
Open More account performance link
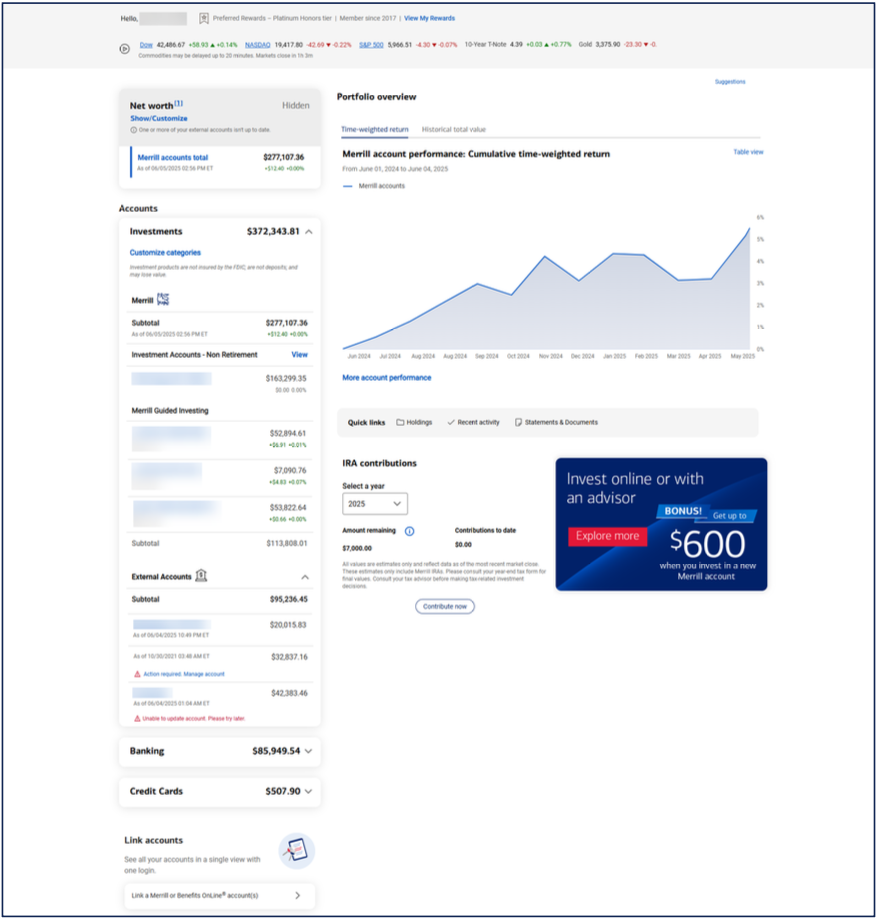[387, 378]
